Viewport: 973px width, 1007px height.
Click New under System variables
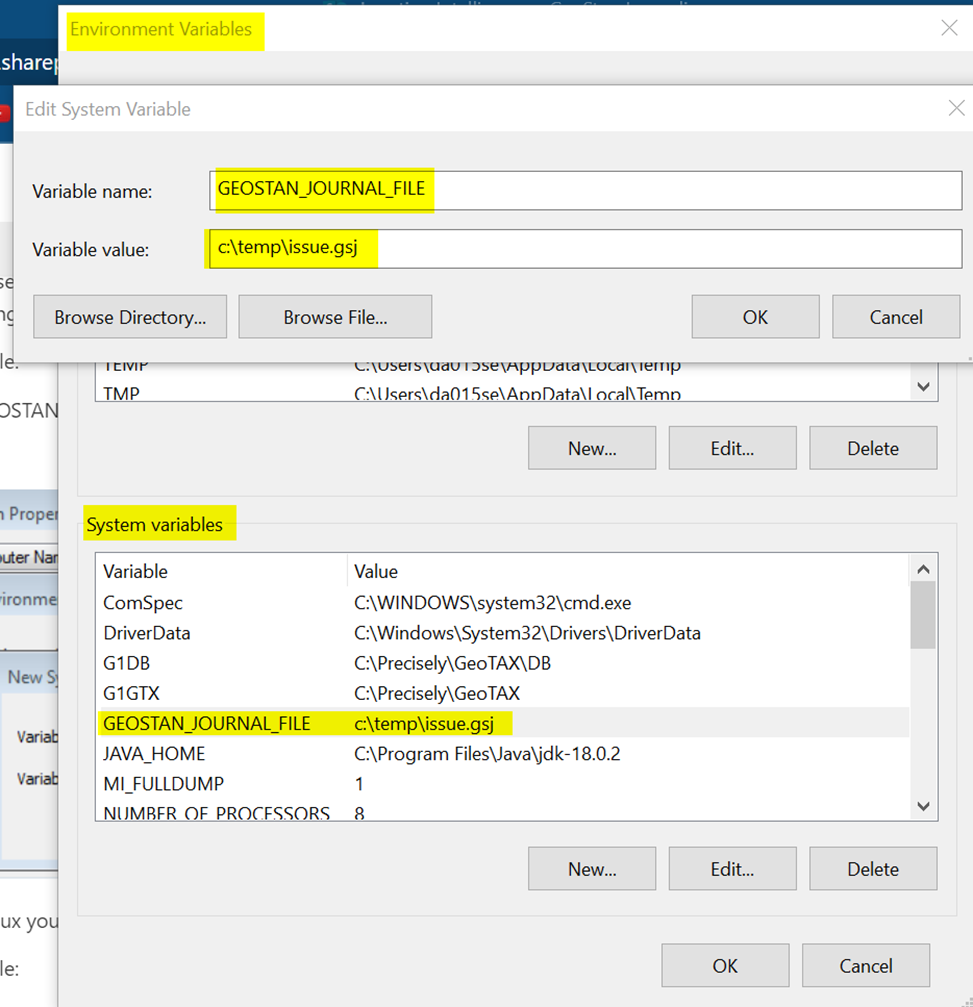[591, 868]
